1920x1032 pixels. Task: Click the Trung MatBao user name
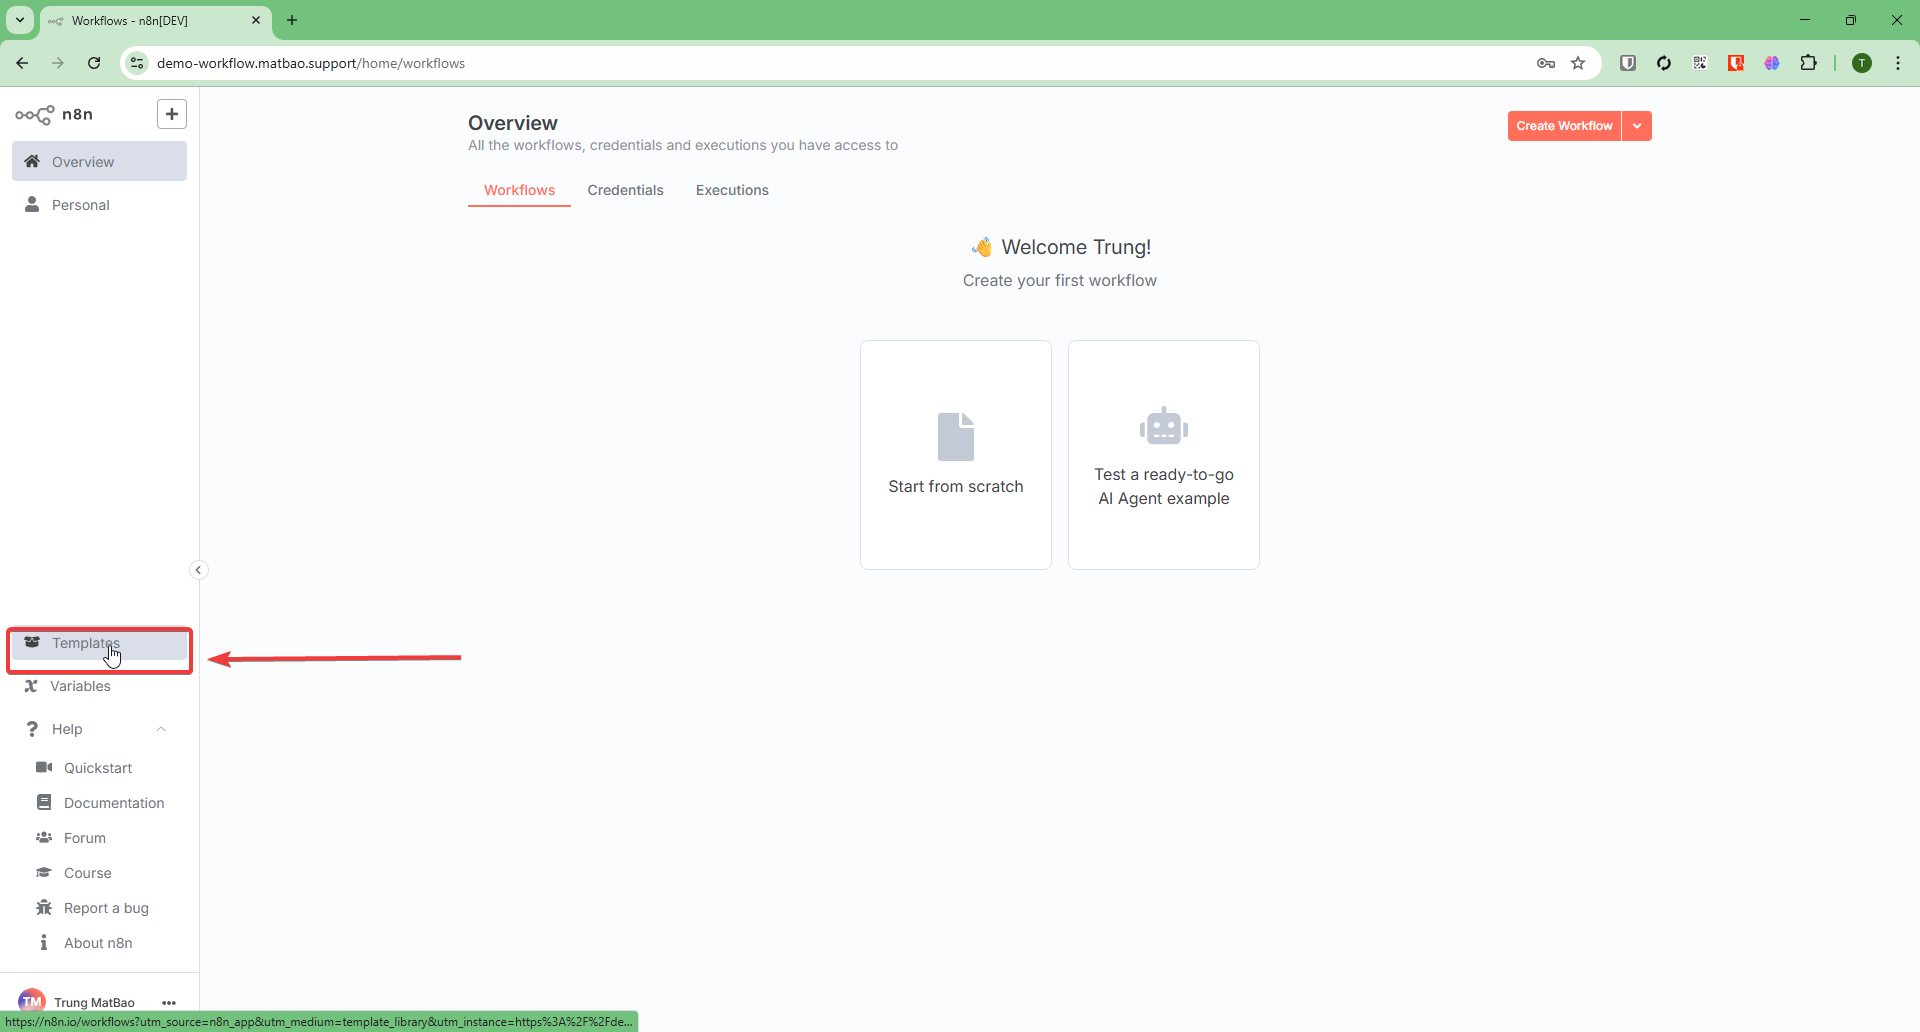[94, 1002]
